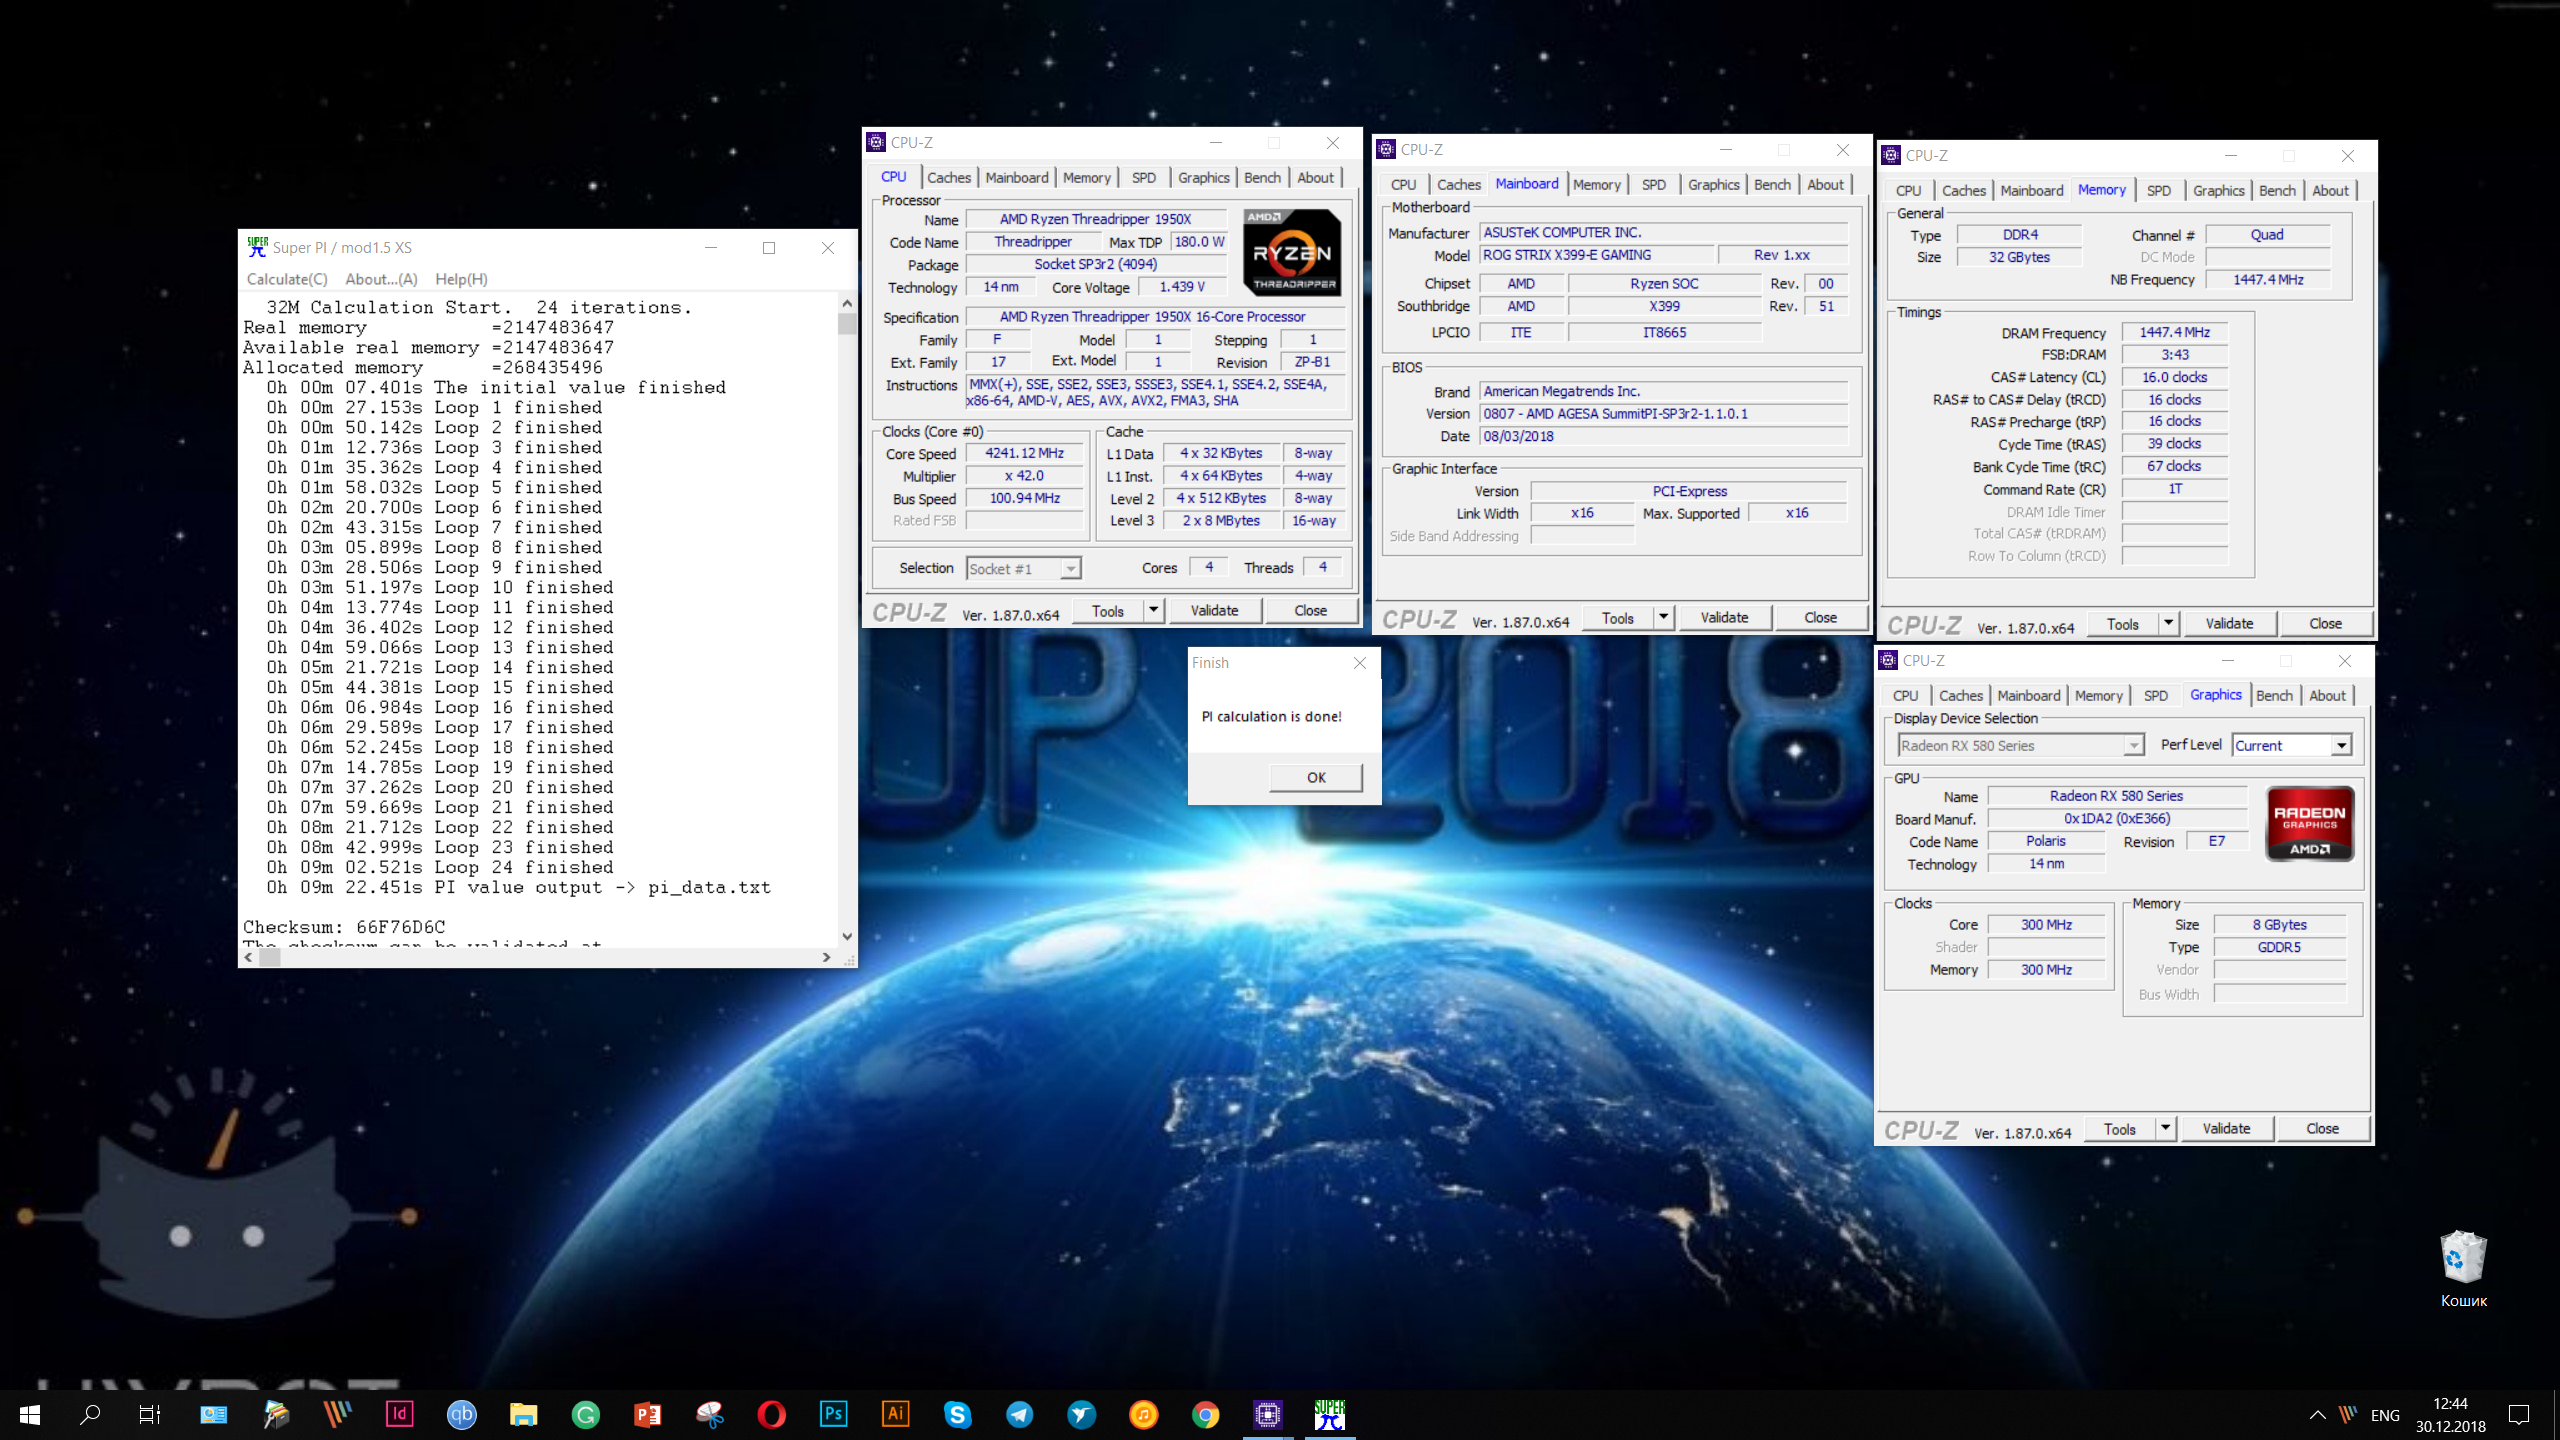
Task: Open the taskbar search magnifier
Action: pos(90,1414)
